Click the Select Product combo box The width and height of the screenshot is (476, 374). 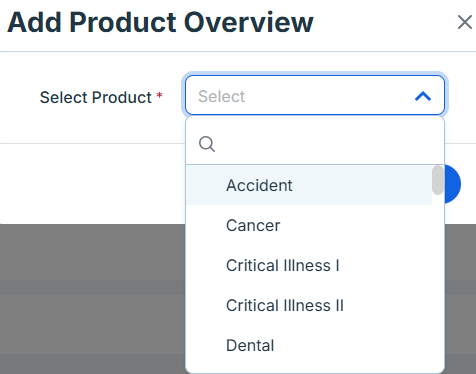pos(315,95)
